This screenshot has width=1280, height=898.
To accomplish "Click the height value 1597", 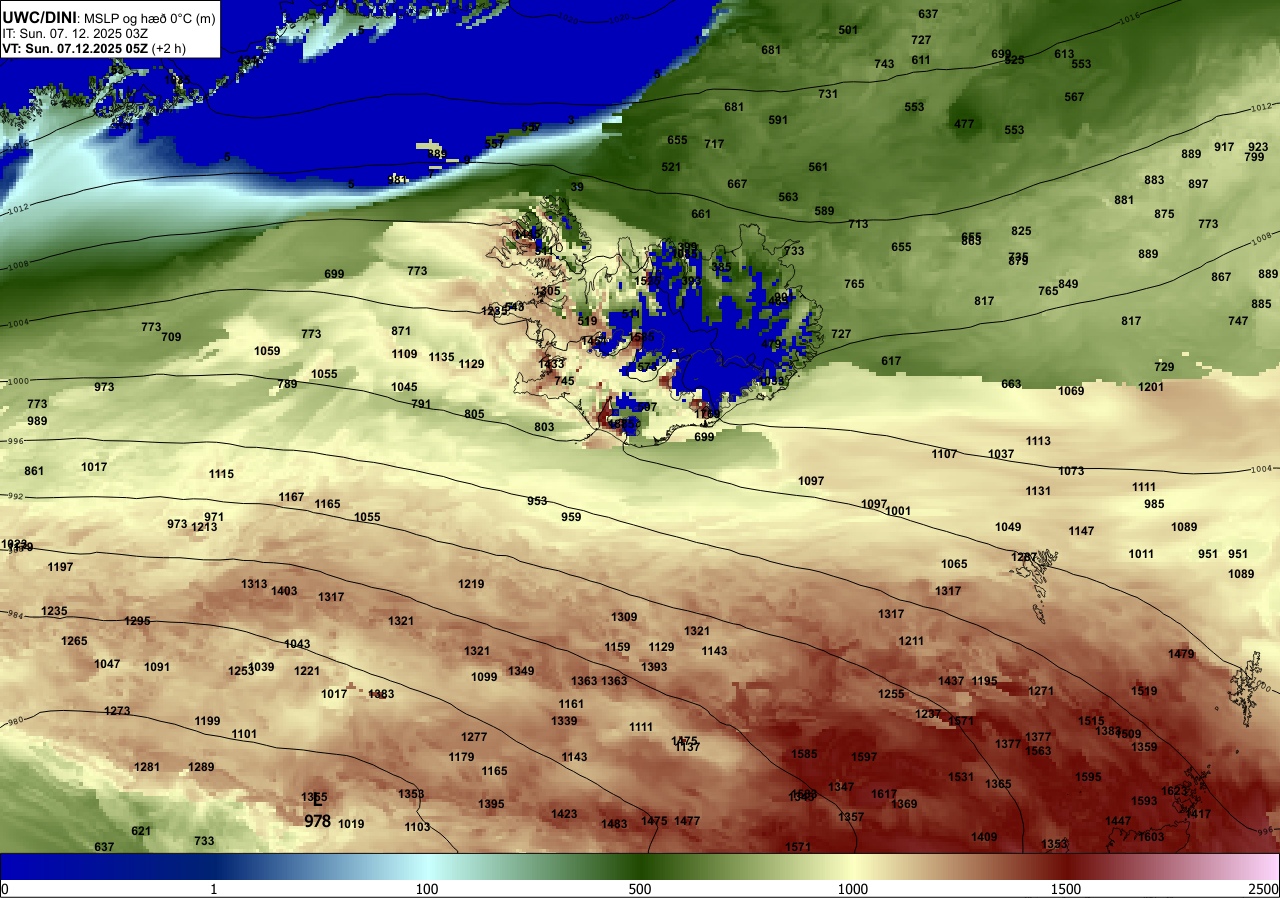I will pos(864,757).
